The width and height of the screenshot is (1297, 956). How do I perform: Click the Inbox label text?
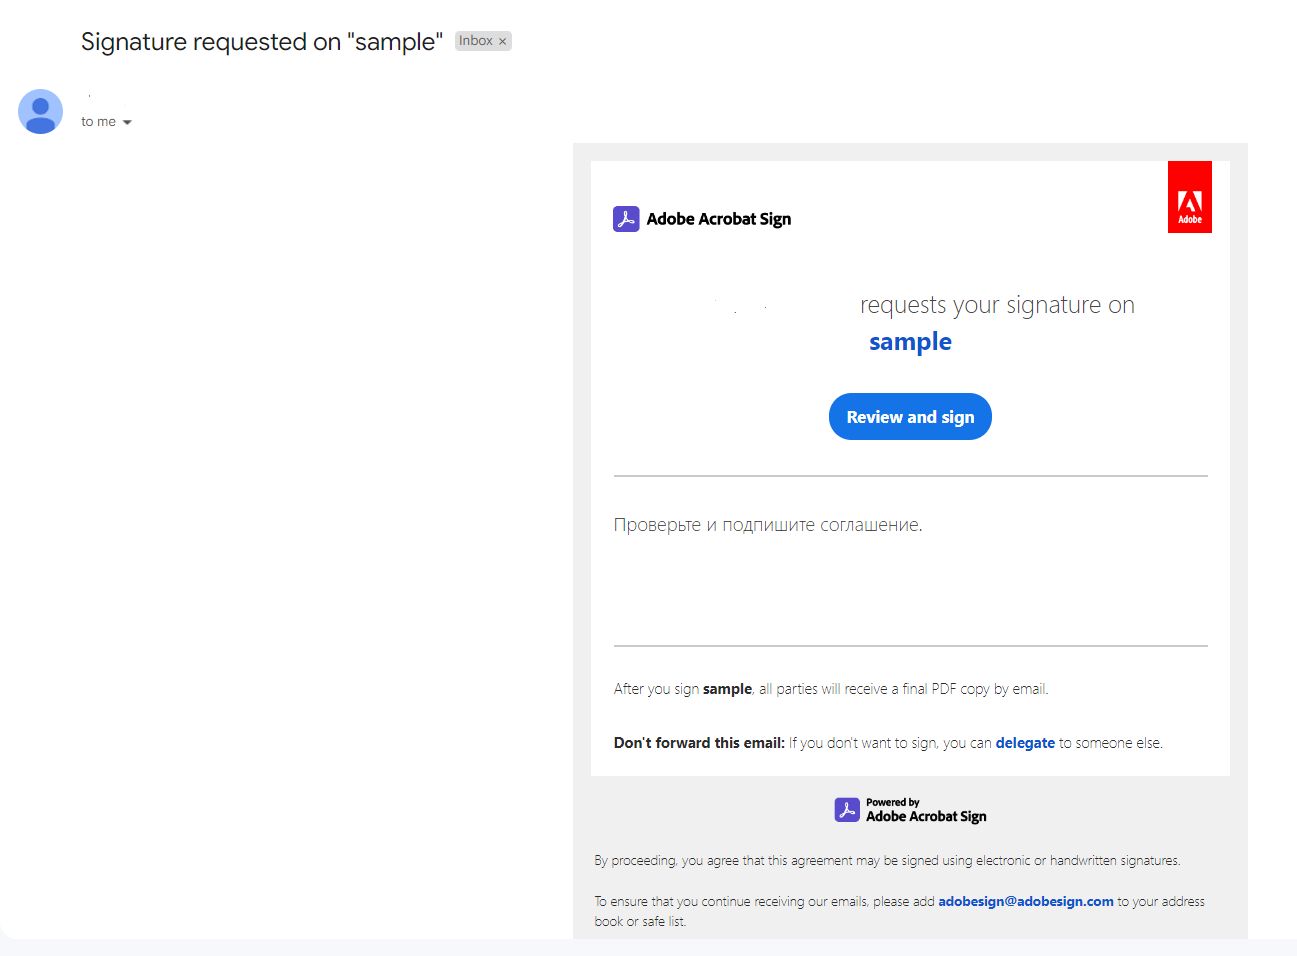(x=476, y=41)
